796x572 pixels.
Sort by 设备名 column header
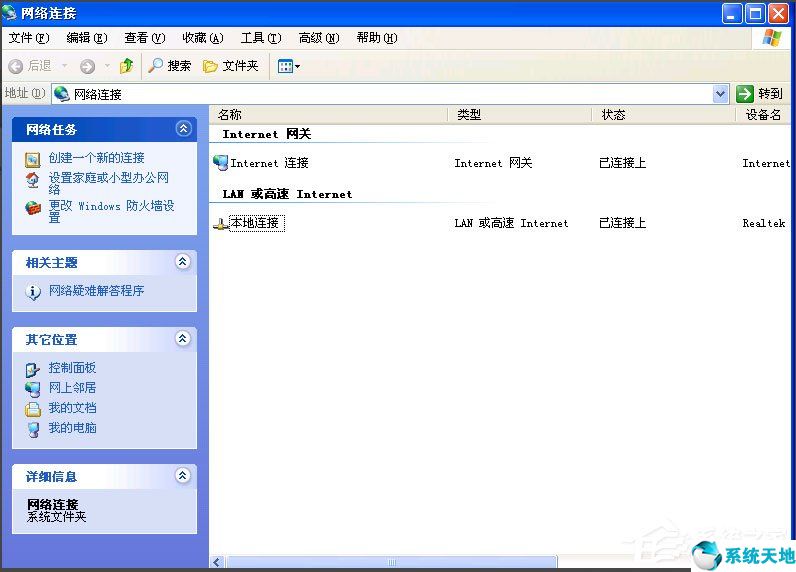click(x=766, y=115)
